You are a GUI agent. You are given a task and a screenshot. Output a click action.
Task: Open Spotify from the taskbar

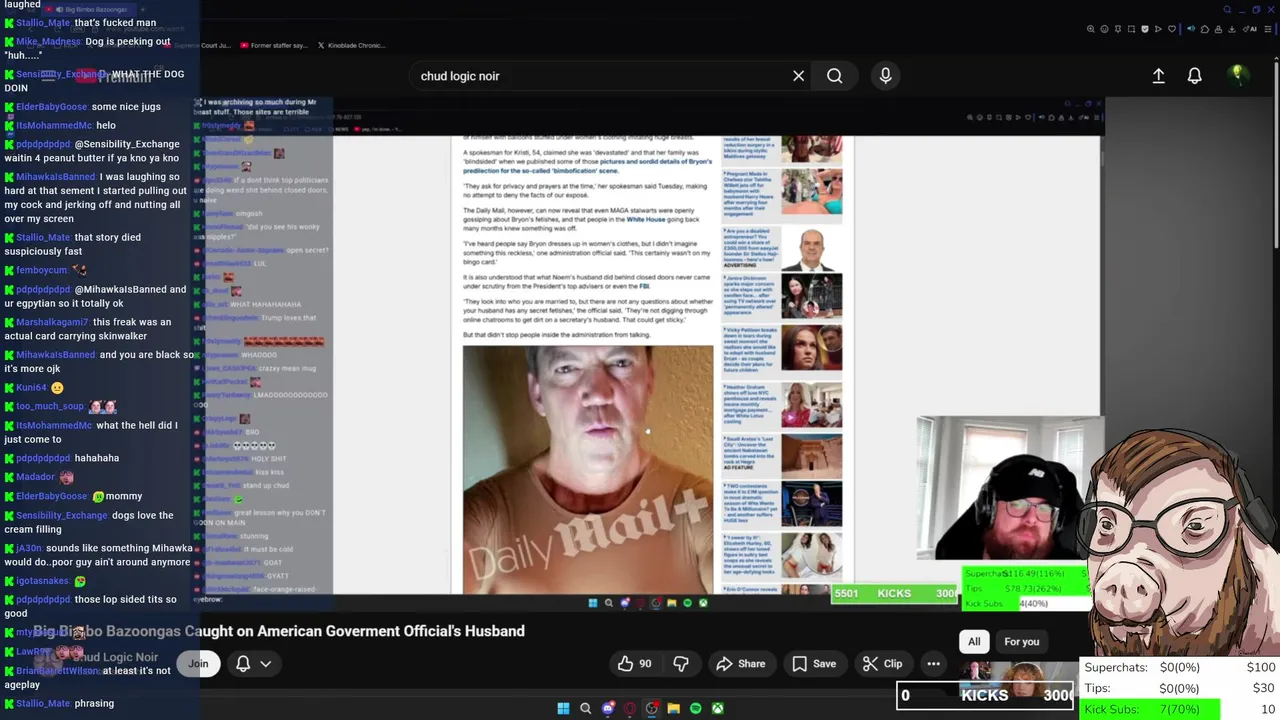click(x=695, y=708)
